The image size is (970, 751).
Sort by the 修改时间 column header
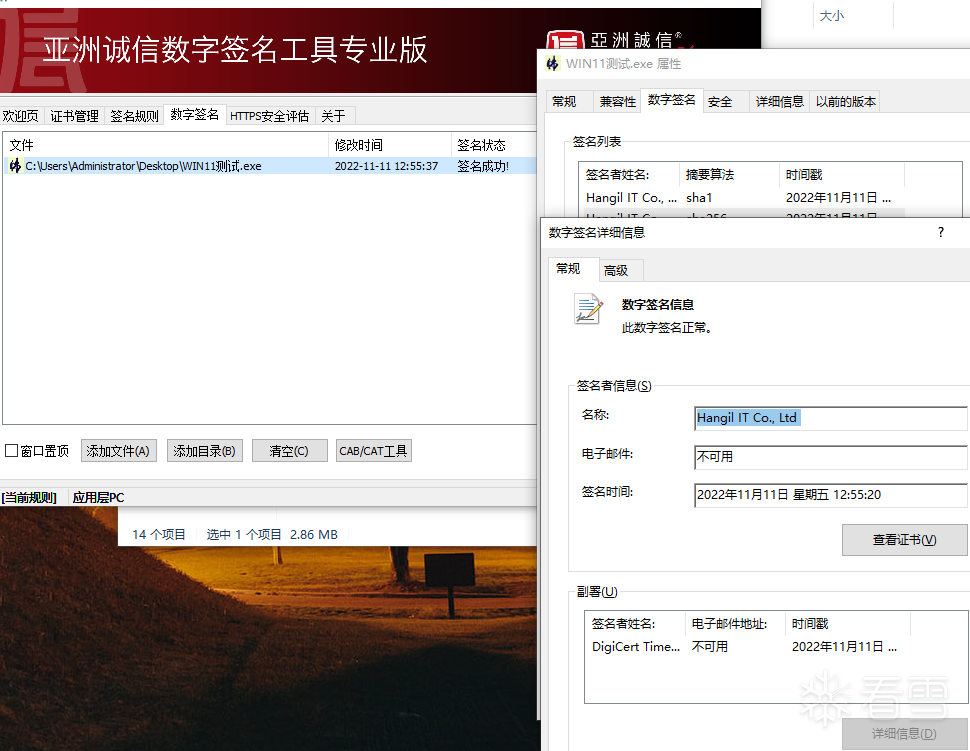[x=390, y=145]
